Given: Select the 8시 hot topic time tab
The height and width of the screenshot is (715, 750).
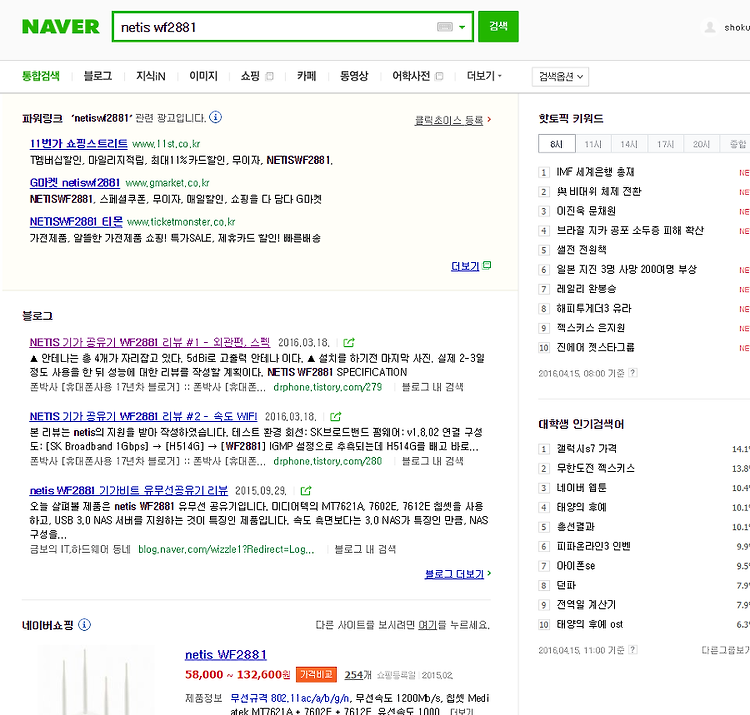Looking at the screenshot, I should 556,144.
